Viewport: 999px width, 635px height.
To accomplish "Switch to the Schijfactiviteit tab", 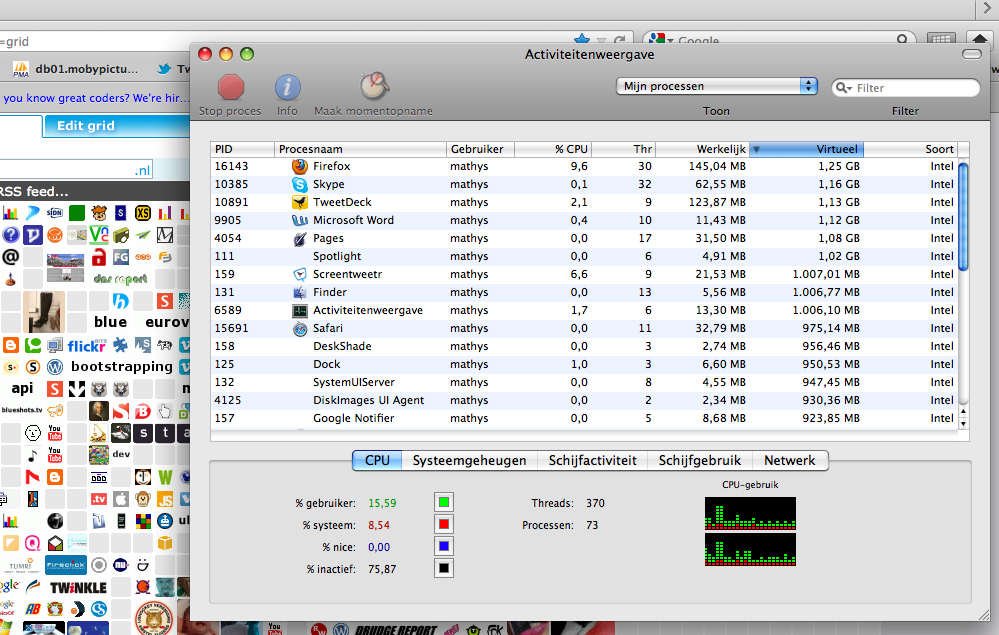I will point(592,461).
